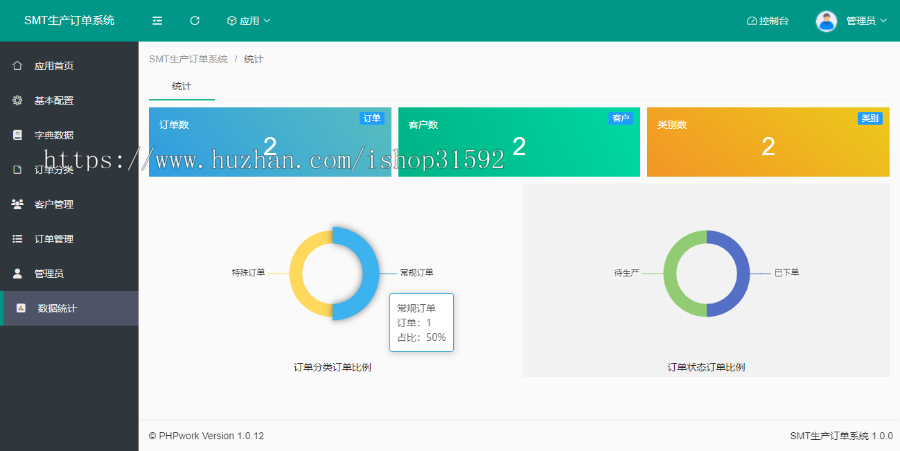Click the SMT生产订单系统 breadcrumb link
Viewport: 900px width, 451px height.
[x=188, y=59]
